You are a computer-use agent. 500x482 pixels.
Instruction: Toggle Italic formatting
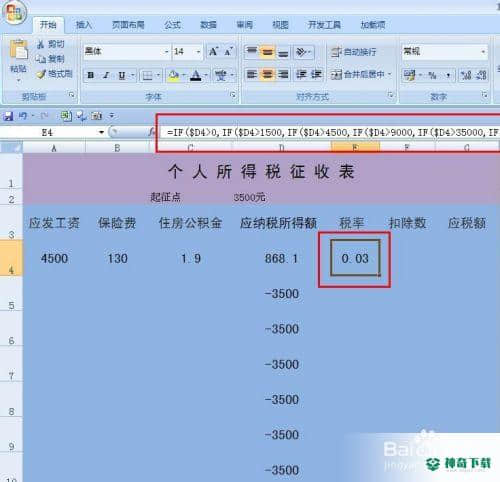[x=106, y=75]
